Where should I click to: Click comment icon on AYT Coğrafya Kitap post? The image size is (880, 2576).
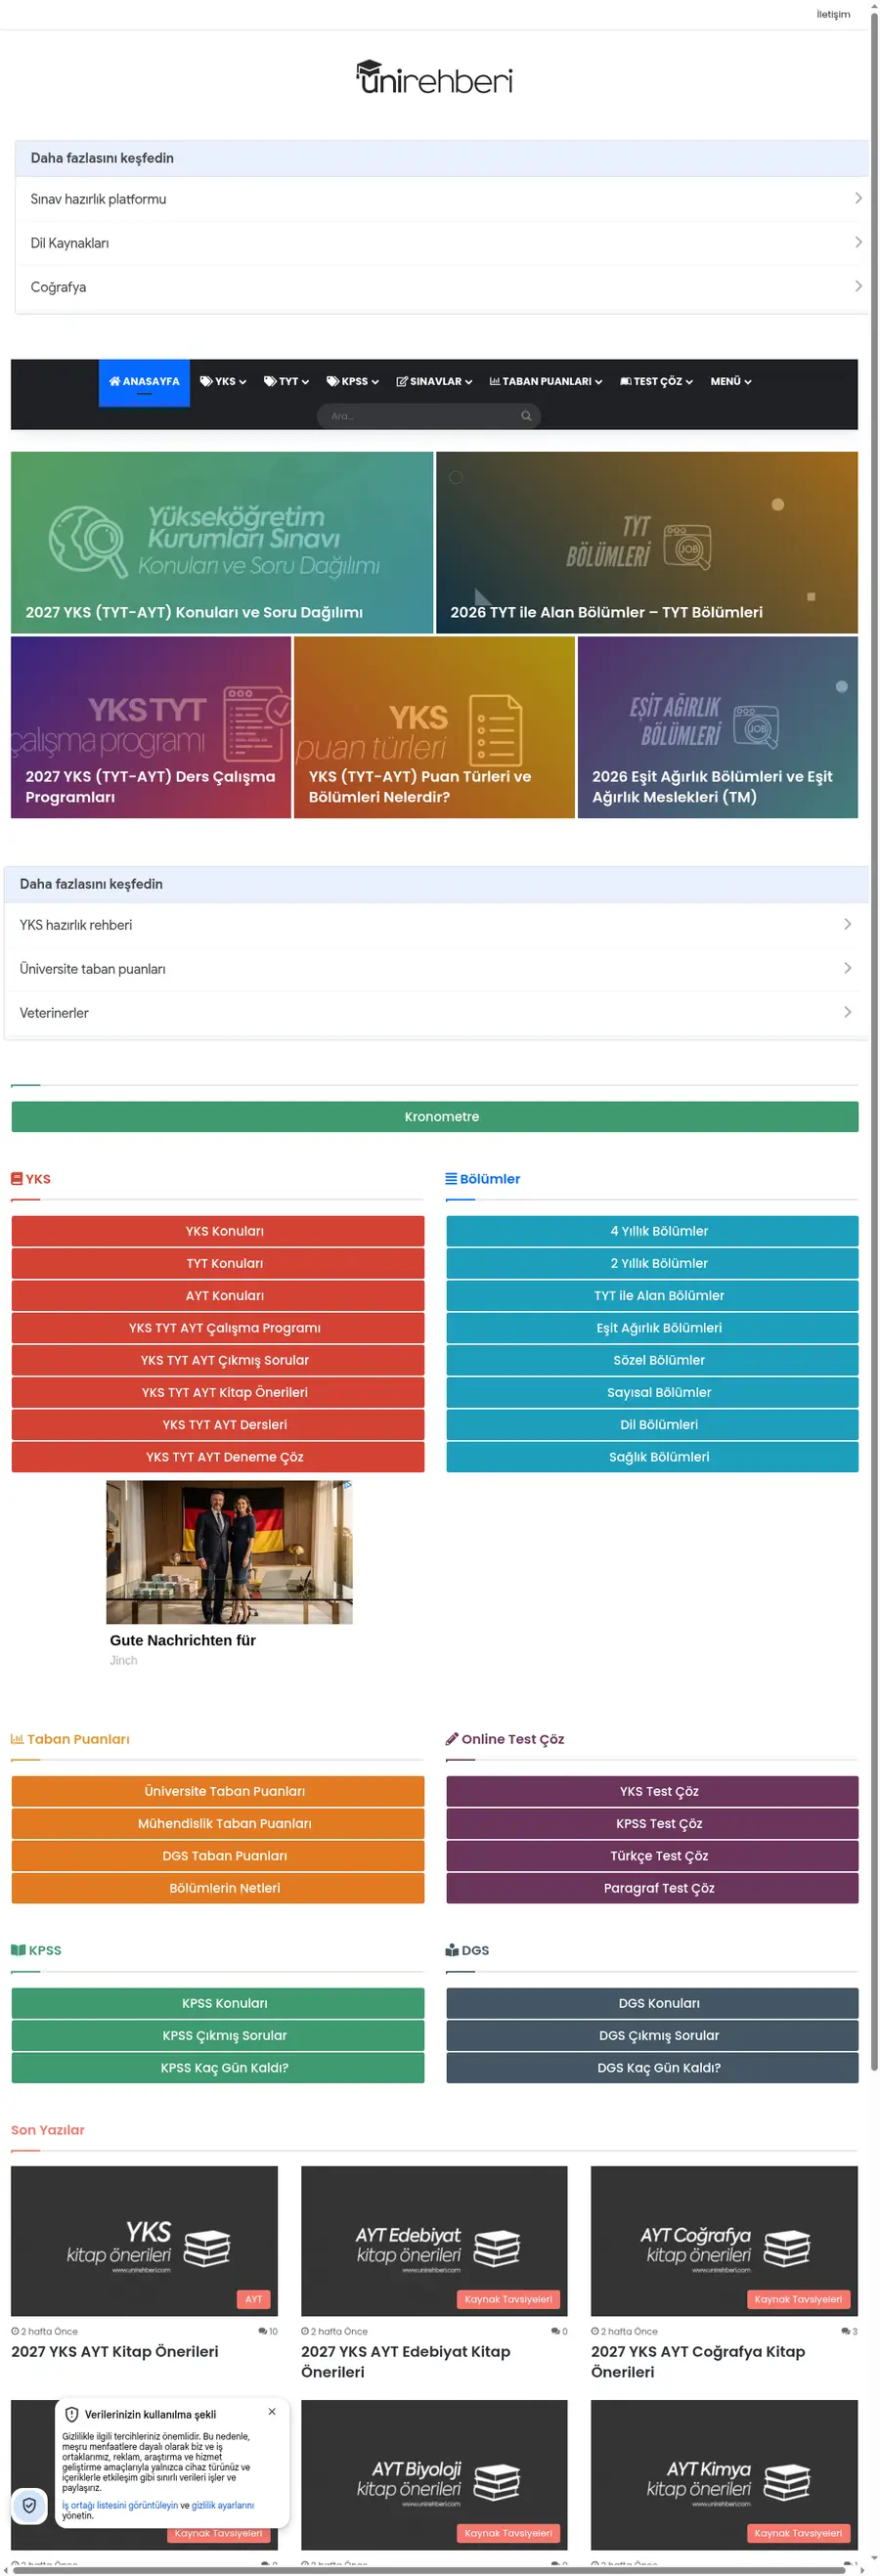point(845,2331)
